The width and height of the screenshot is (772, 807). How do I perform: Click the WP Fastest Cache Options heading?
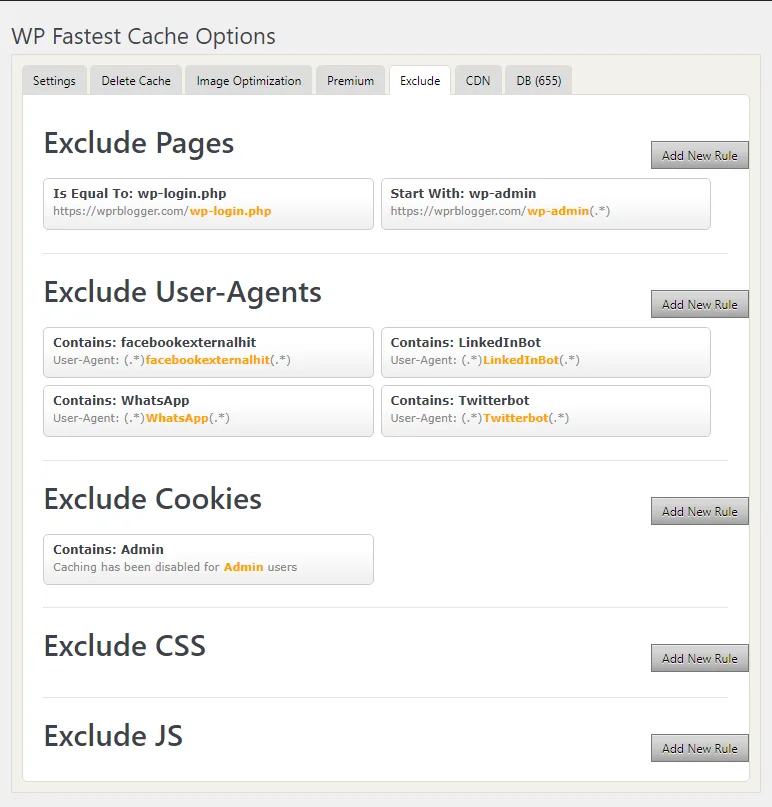(x=143, y=36)
